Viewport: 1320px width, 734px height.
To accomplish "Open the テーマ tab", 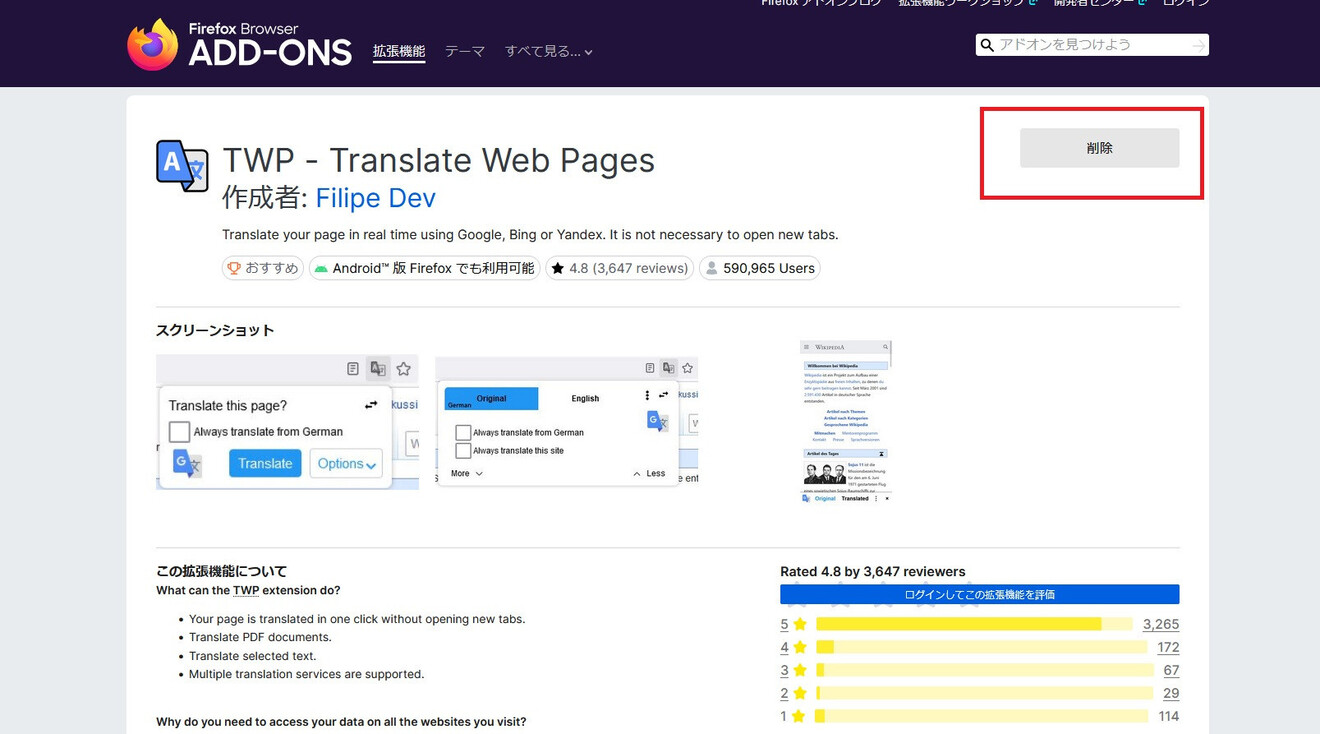I will coord(465,51).
